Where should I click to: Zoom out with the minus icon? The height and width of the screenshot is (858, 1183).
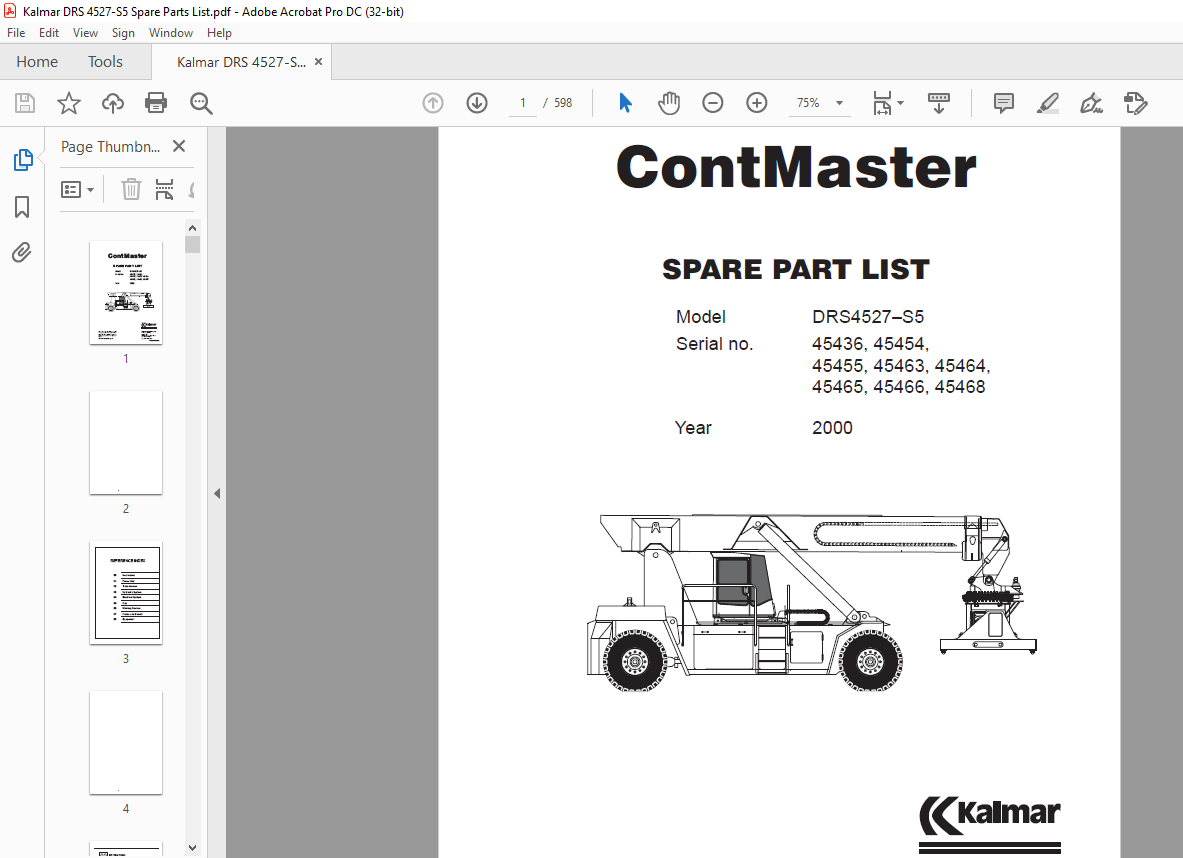(x=712, y=103)
